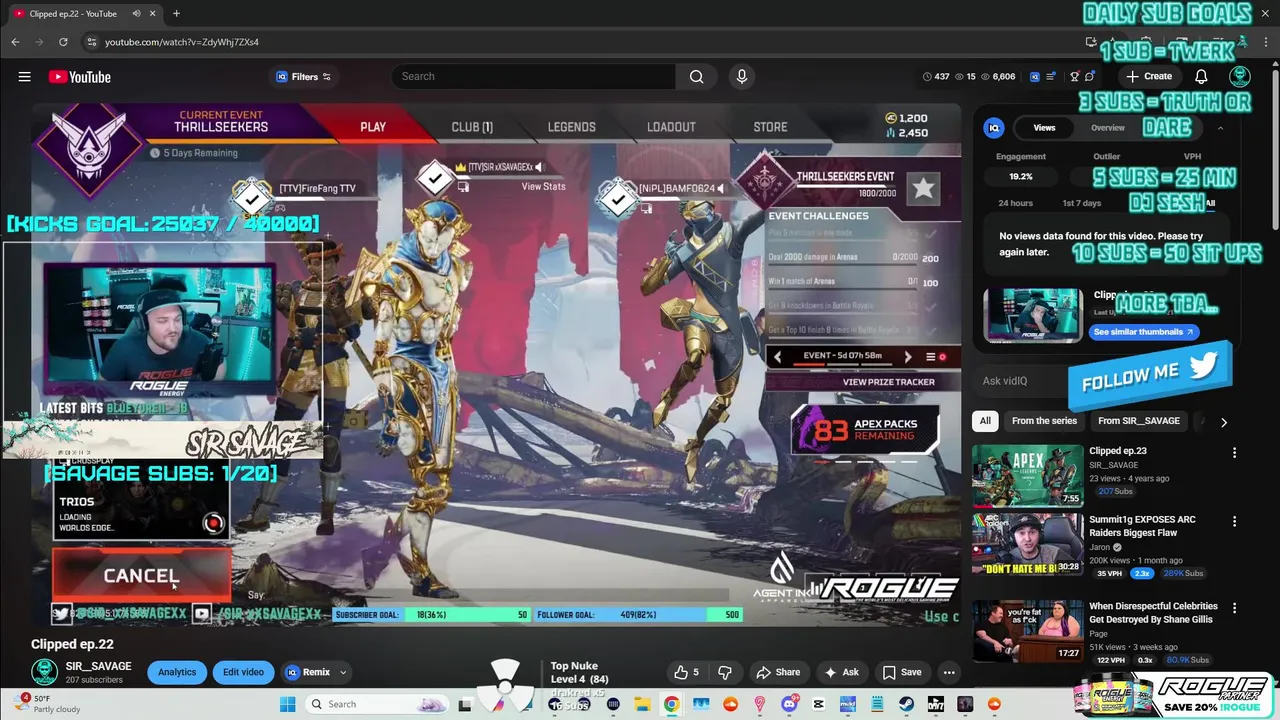Open Discord from the taskbar
Viewport: 1280px width, 720px height.
[788, 704]
